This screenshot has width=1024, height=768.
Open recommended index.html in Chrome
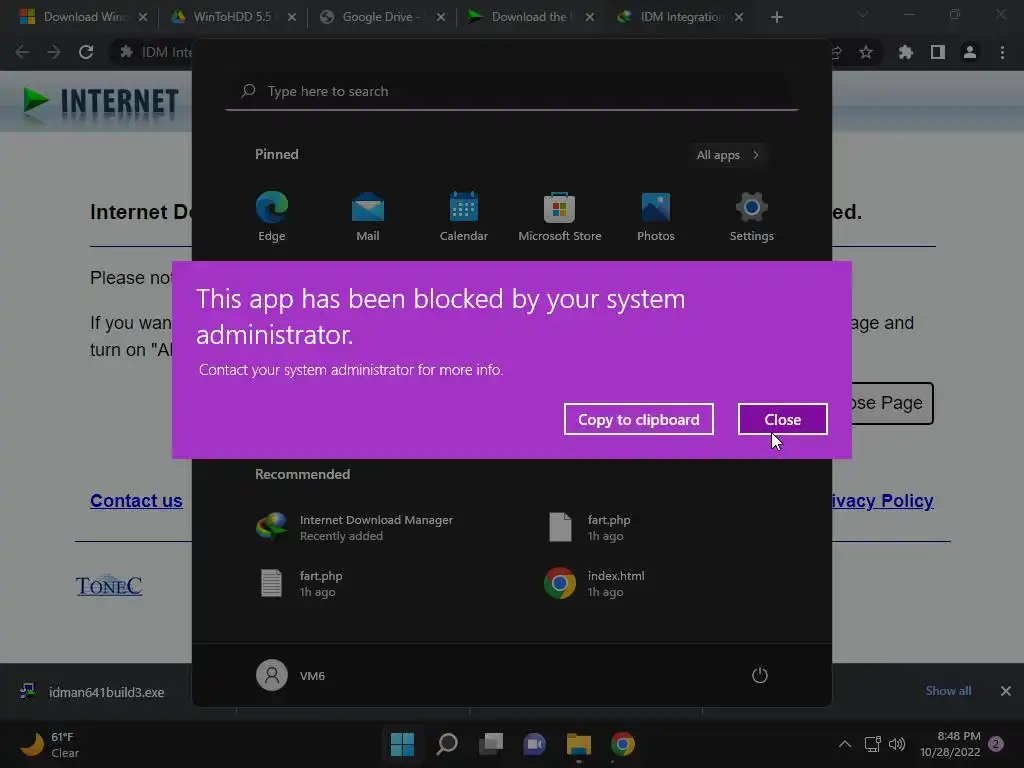point(594,583)
